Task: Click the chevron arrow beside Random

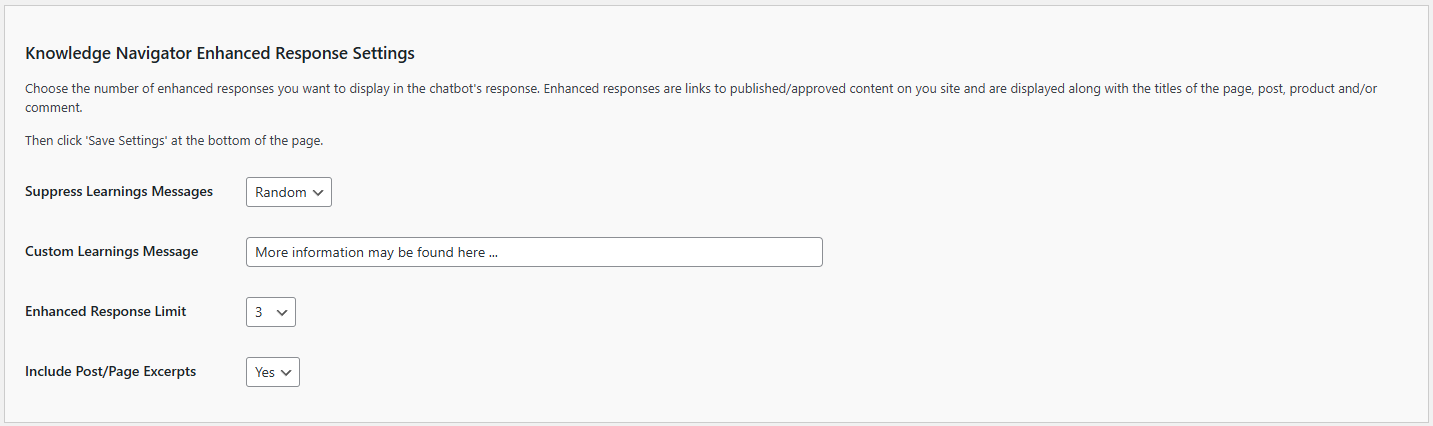Action: tap(319, 192)
